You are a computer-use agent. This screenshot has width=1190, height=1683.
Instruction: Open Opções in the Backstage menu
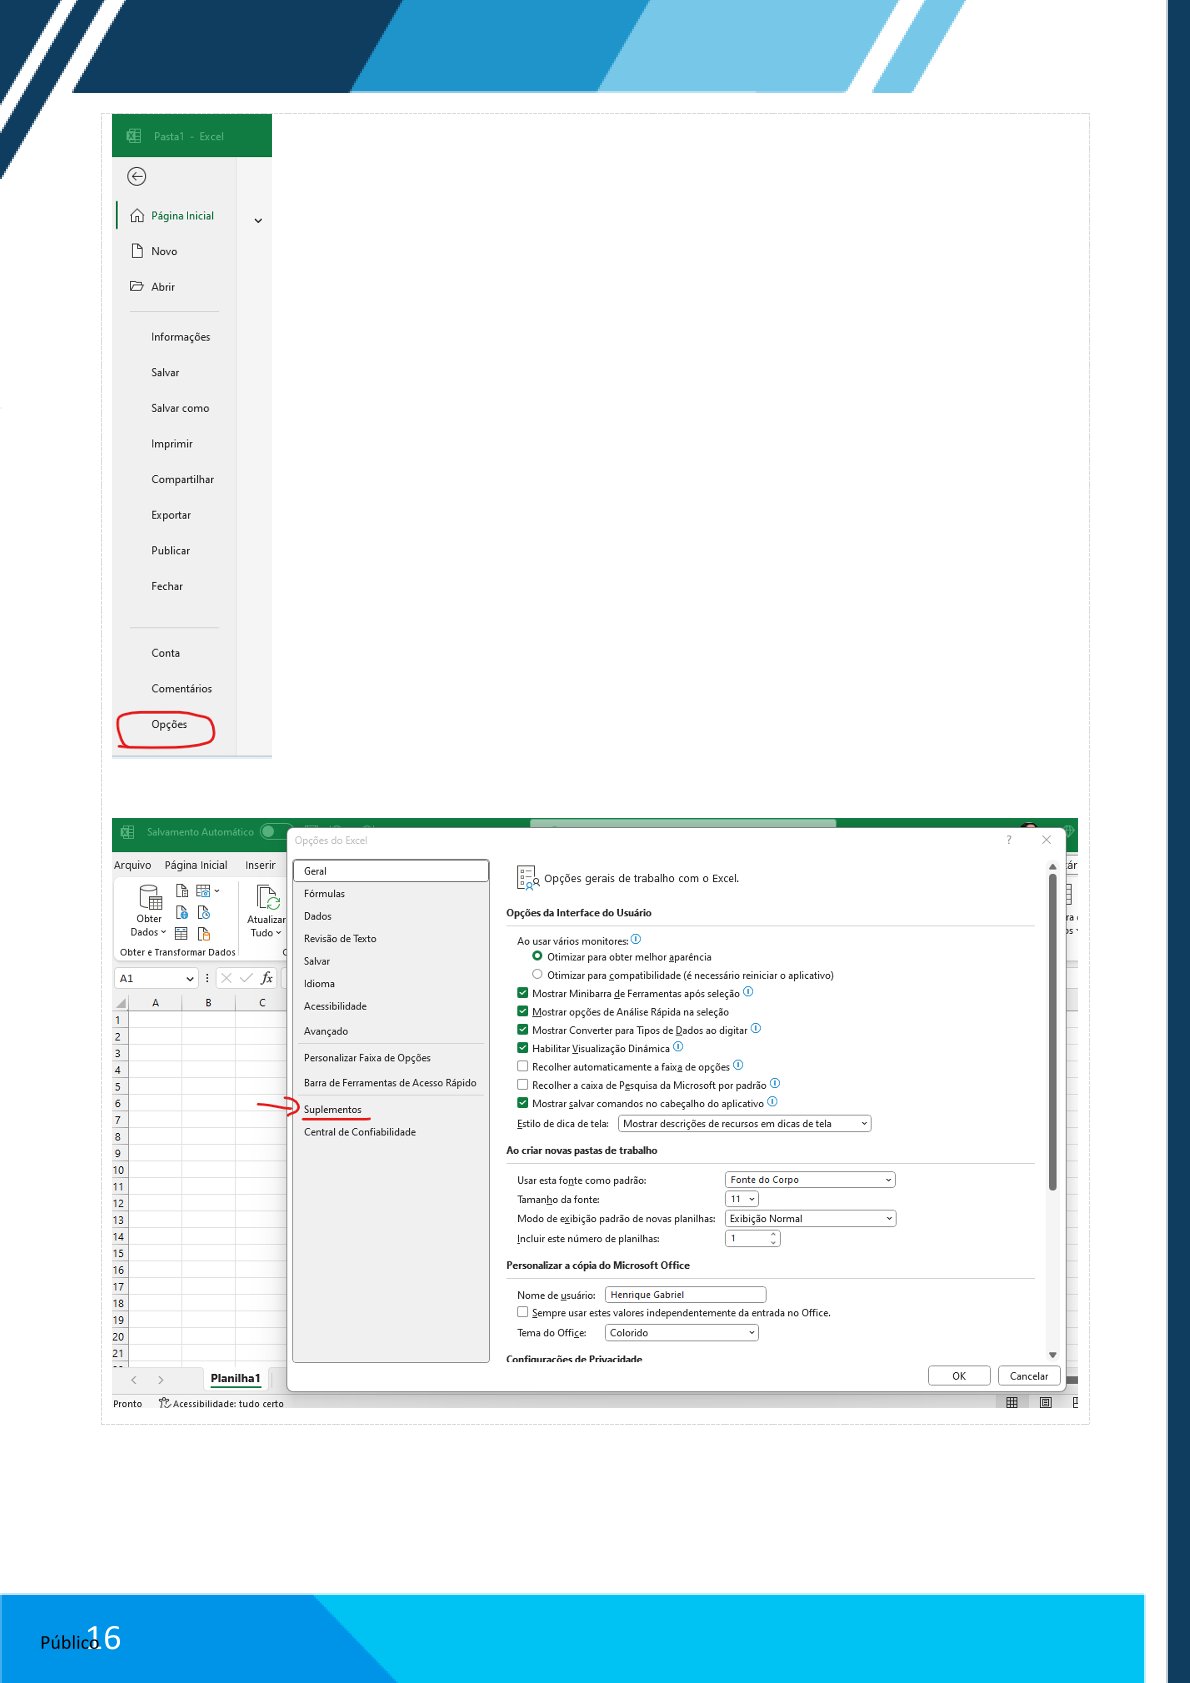pyautogui.click(x=169, y=725)
